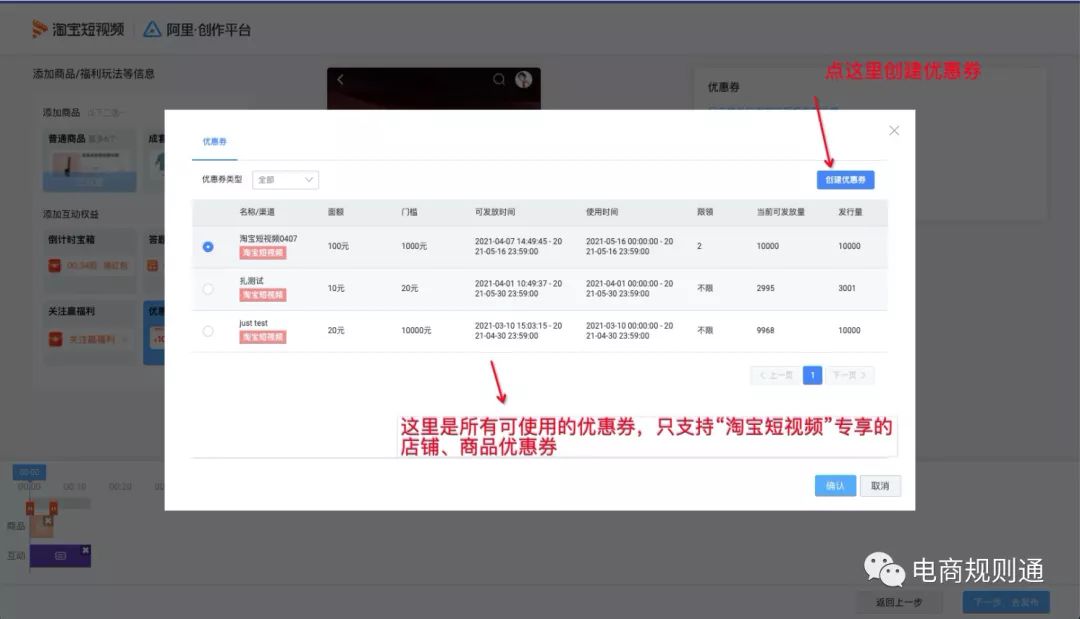Viewport: 1080px width, 619px height.
Task: Click the 确认 button
Action: point(835,486)
